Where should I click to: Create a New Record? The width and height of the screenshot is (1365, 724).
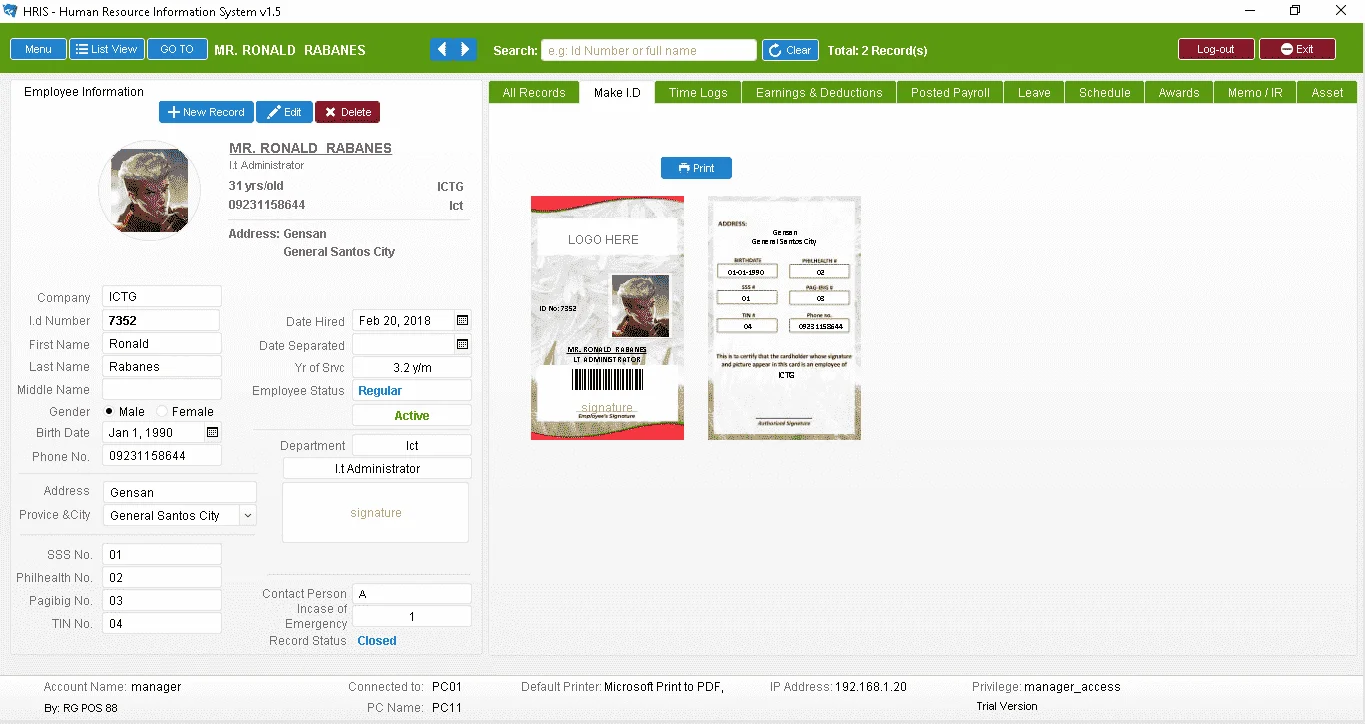(206, 112)
